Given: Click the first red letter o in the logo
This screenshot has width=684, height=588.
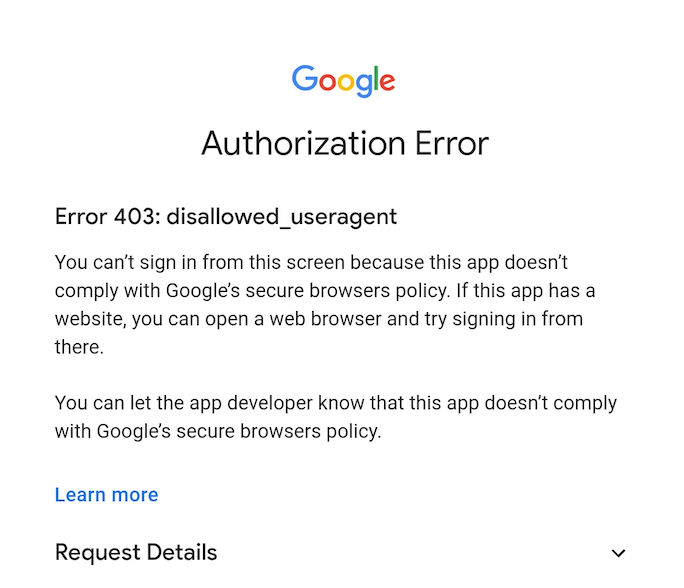Looking at the screenshot, I should [327, 82].
